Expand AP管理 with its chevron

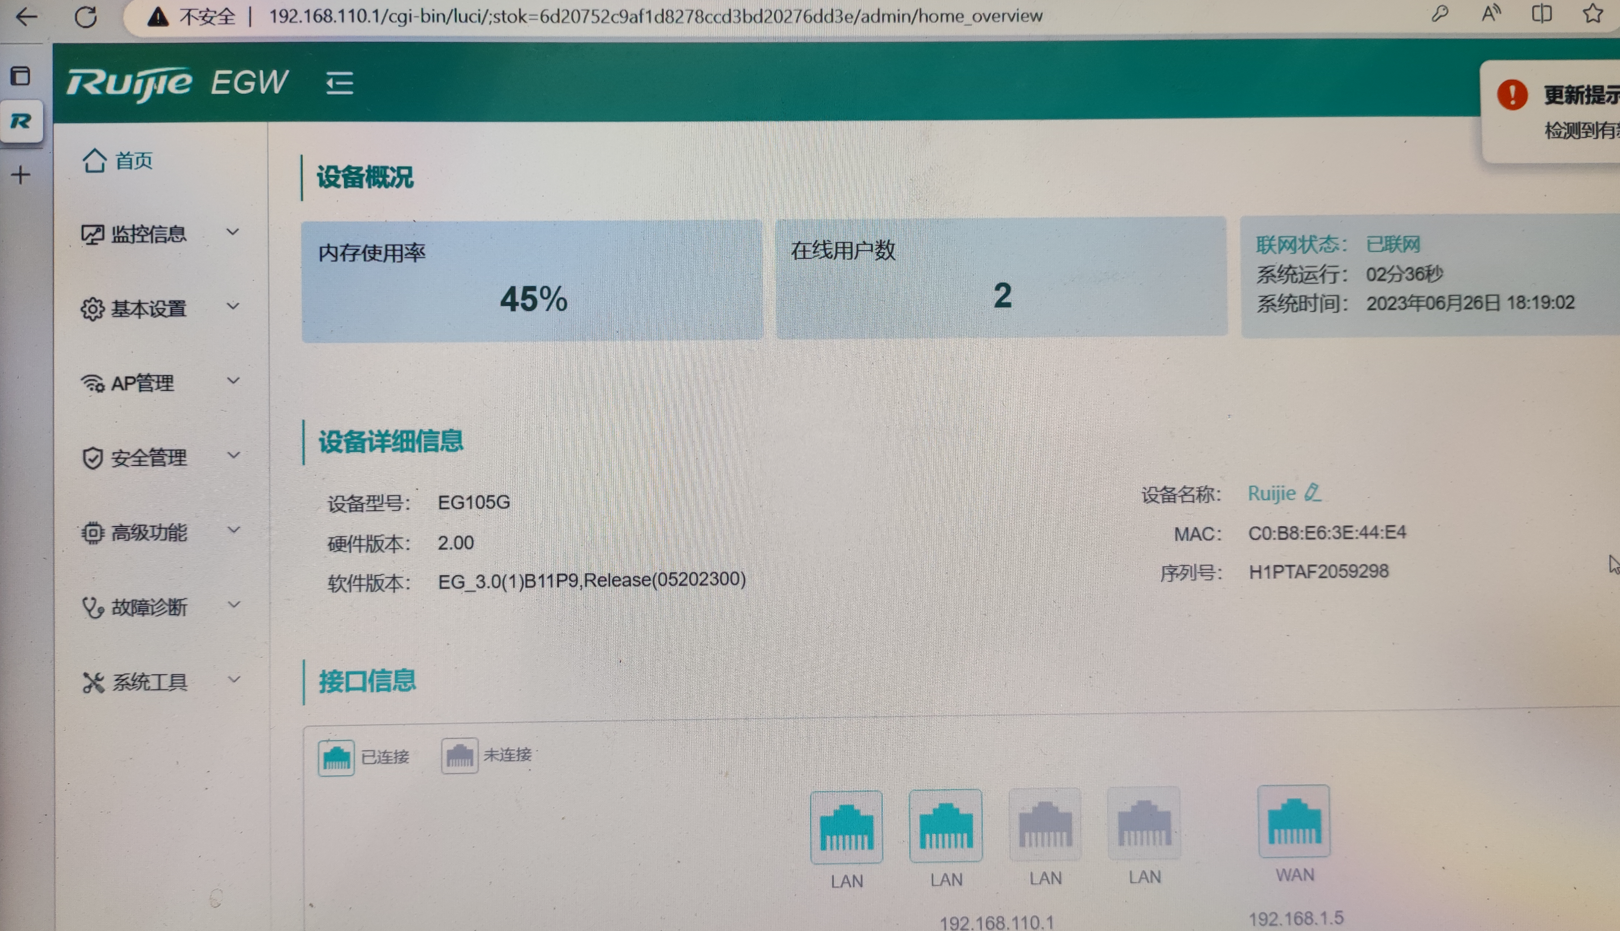click(233, 381)
